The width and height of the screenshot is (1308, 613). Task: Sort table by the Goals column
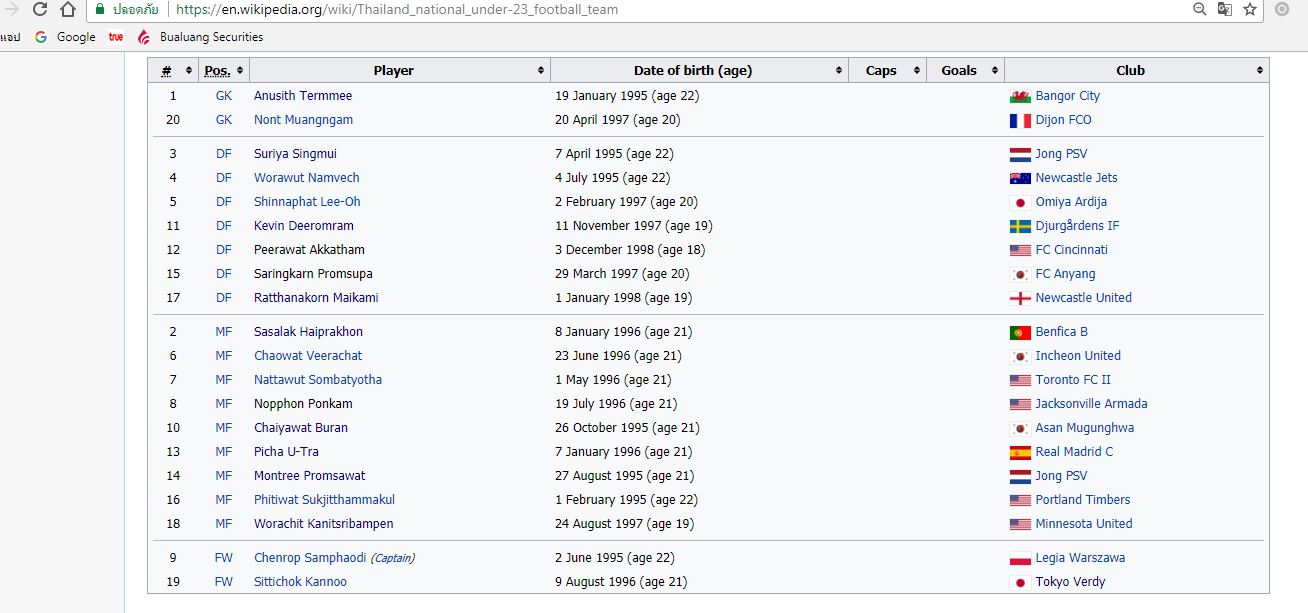(x=966, y=70)
